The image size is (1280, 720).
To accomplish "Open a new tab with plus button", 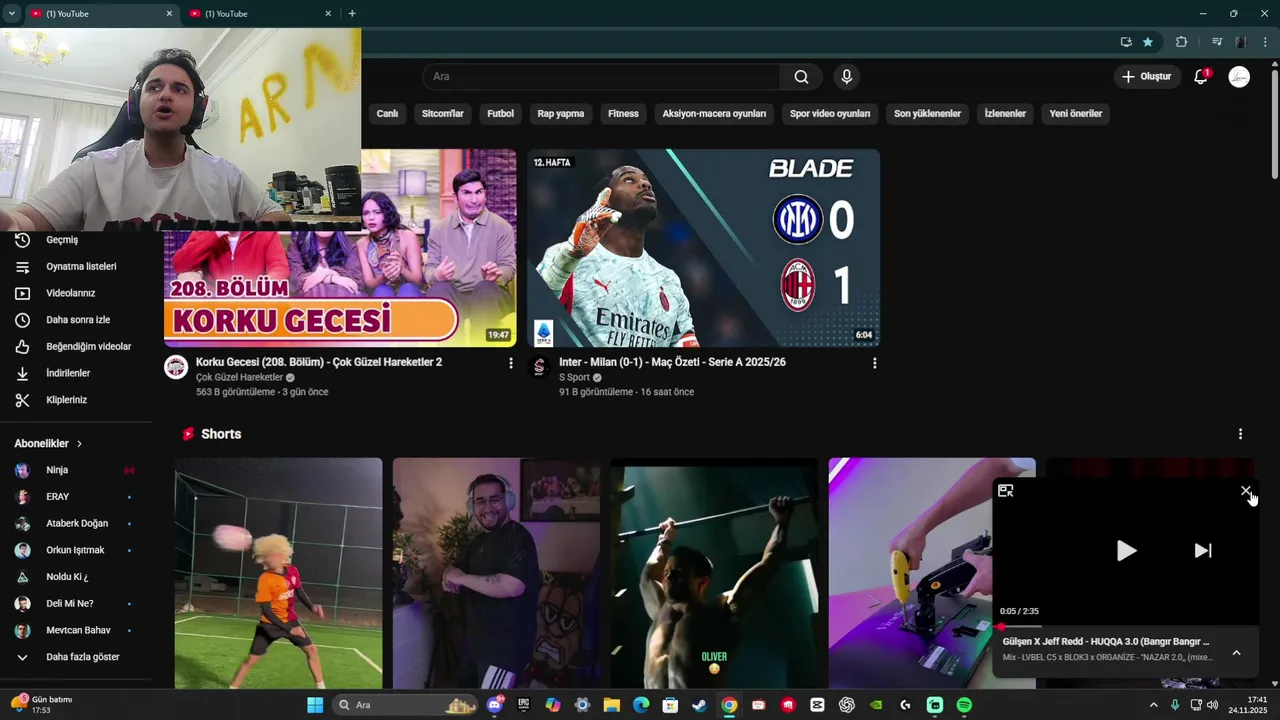I will tap(352, 13).
